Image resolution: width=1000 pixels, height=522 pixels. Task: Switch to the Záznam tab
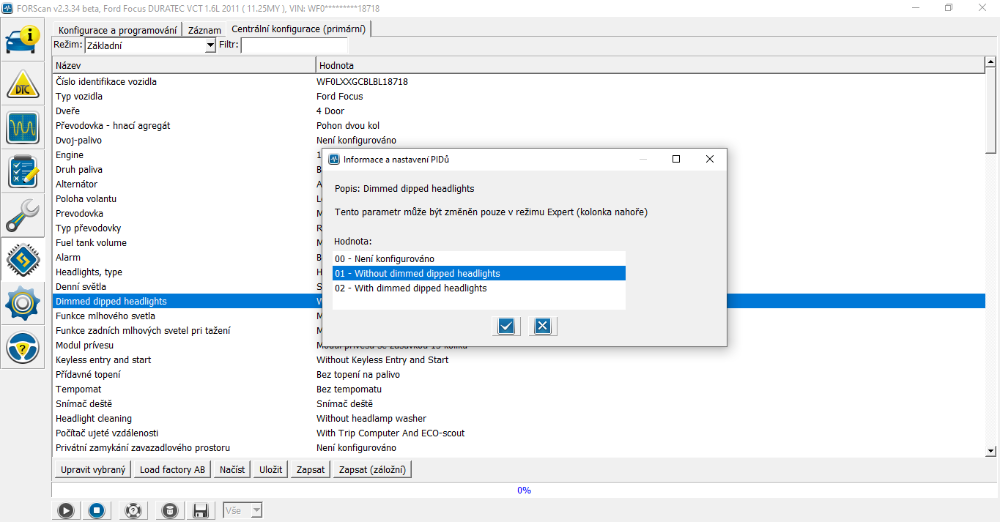click(x=204, y=30)
